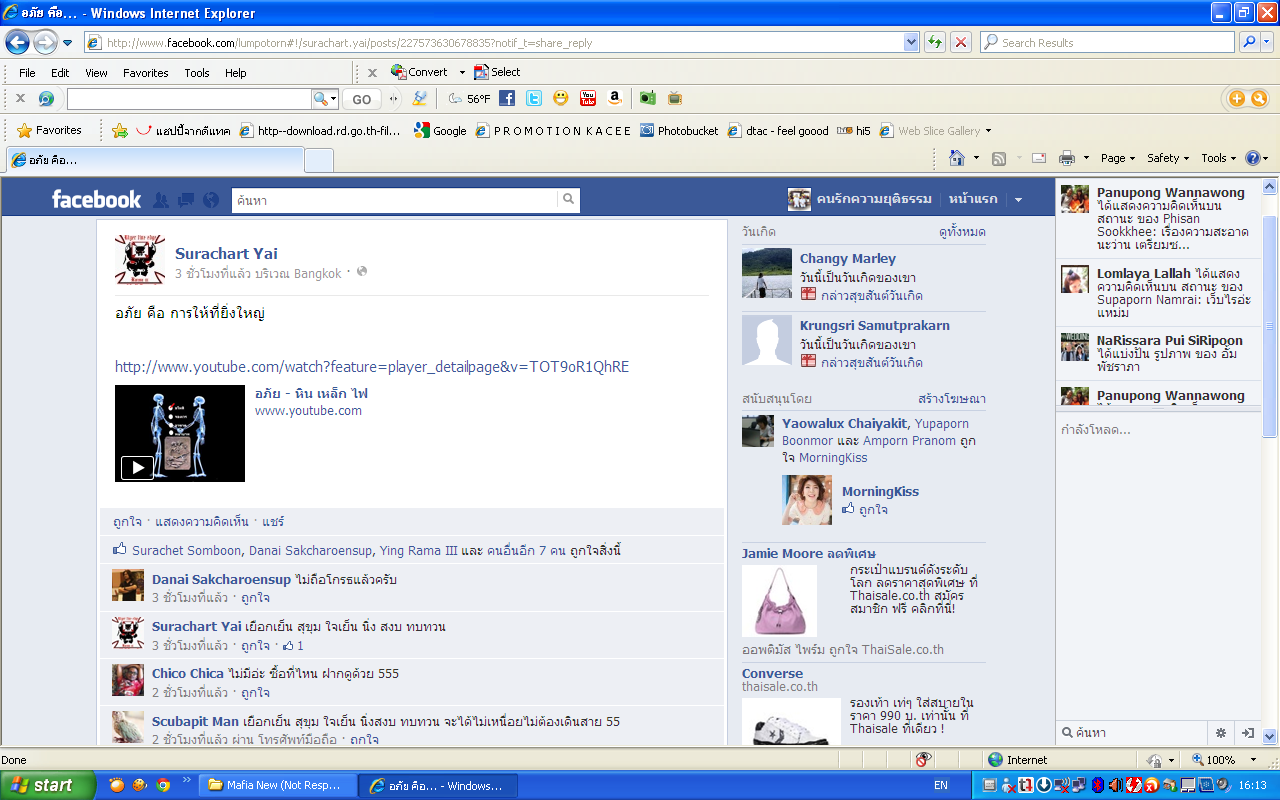Open the Edit menu
The width and height of the screenshot is (1280, 800).
tap(60, 73)
